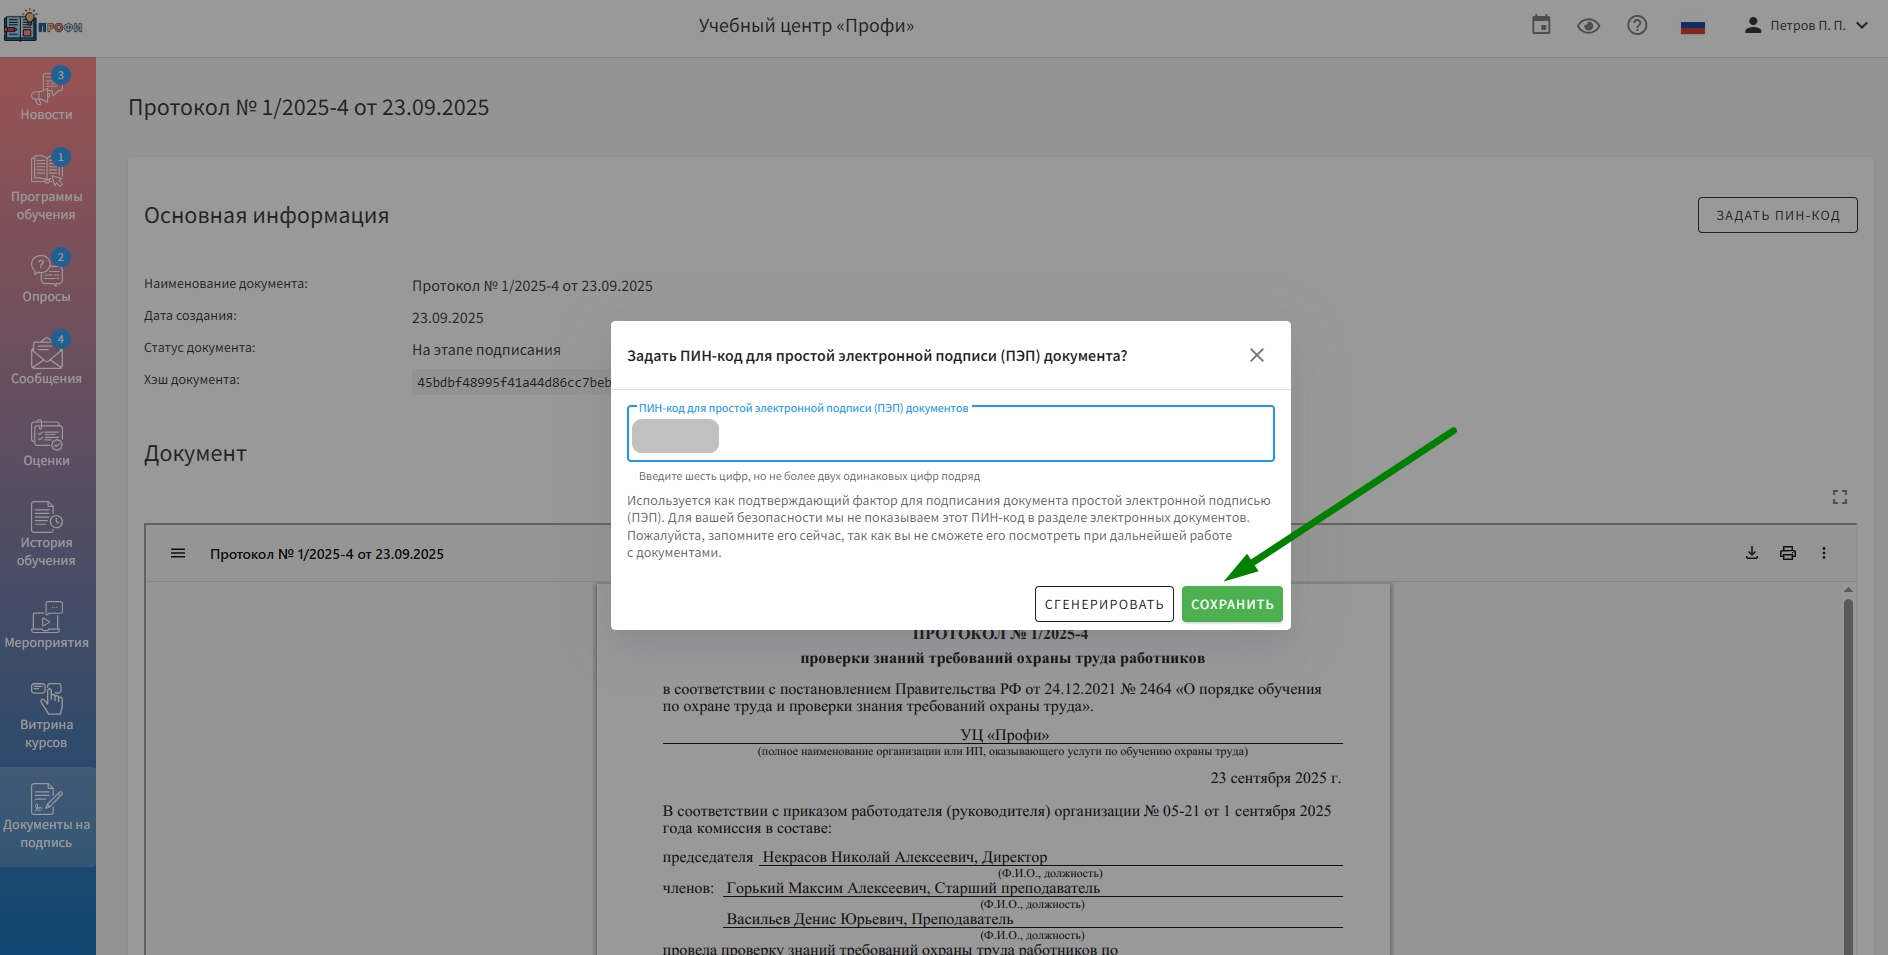
Task: Click the green Сохранить button
Action: tap(1231, 604)
